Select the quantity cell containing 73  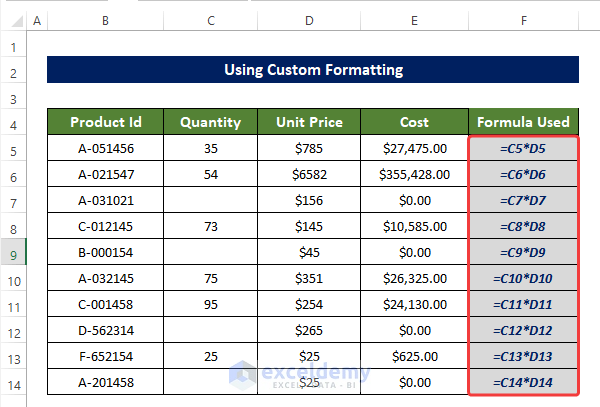point(210,227)
